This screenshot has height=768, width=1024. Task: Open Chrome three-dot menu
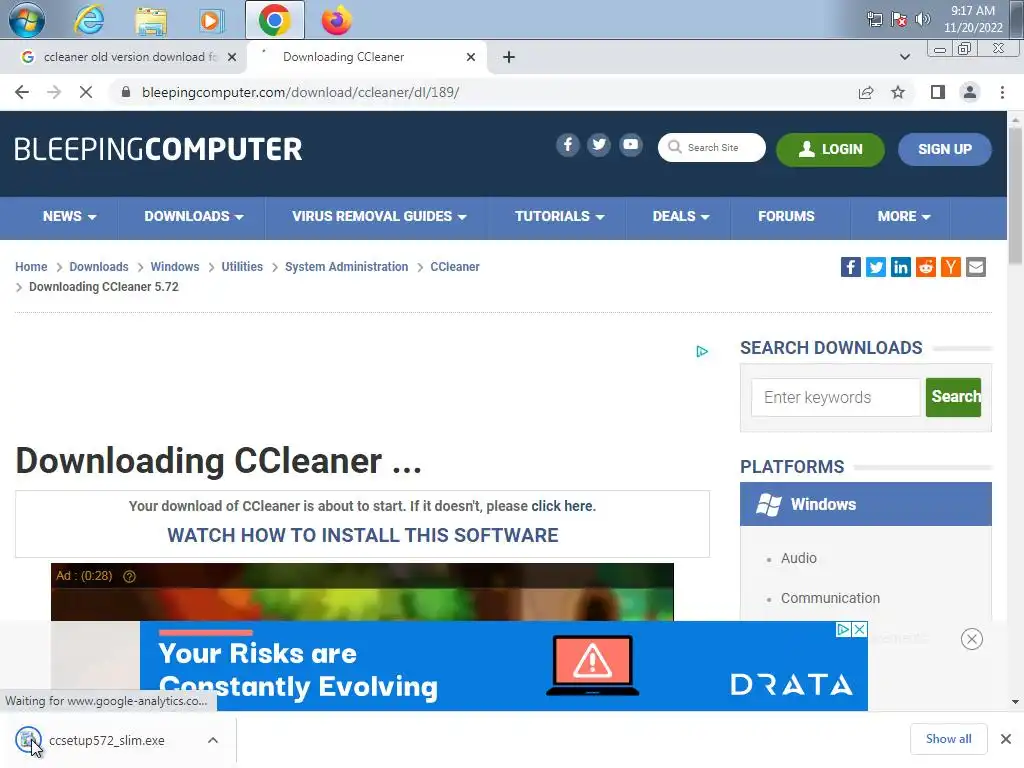click(x=1002, y=92)
